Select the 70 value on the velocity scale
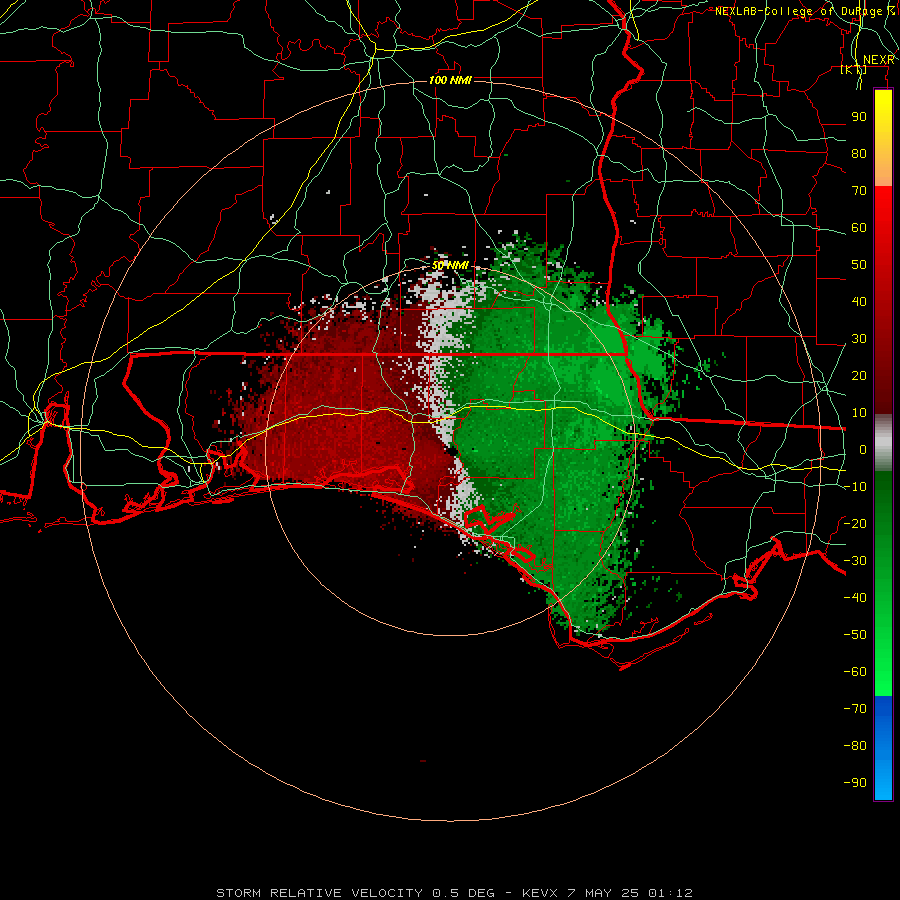 pos(859,191)
